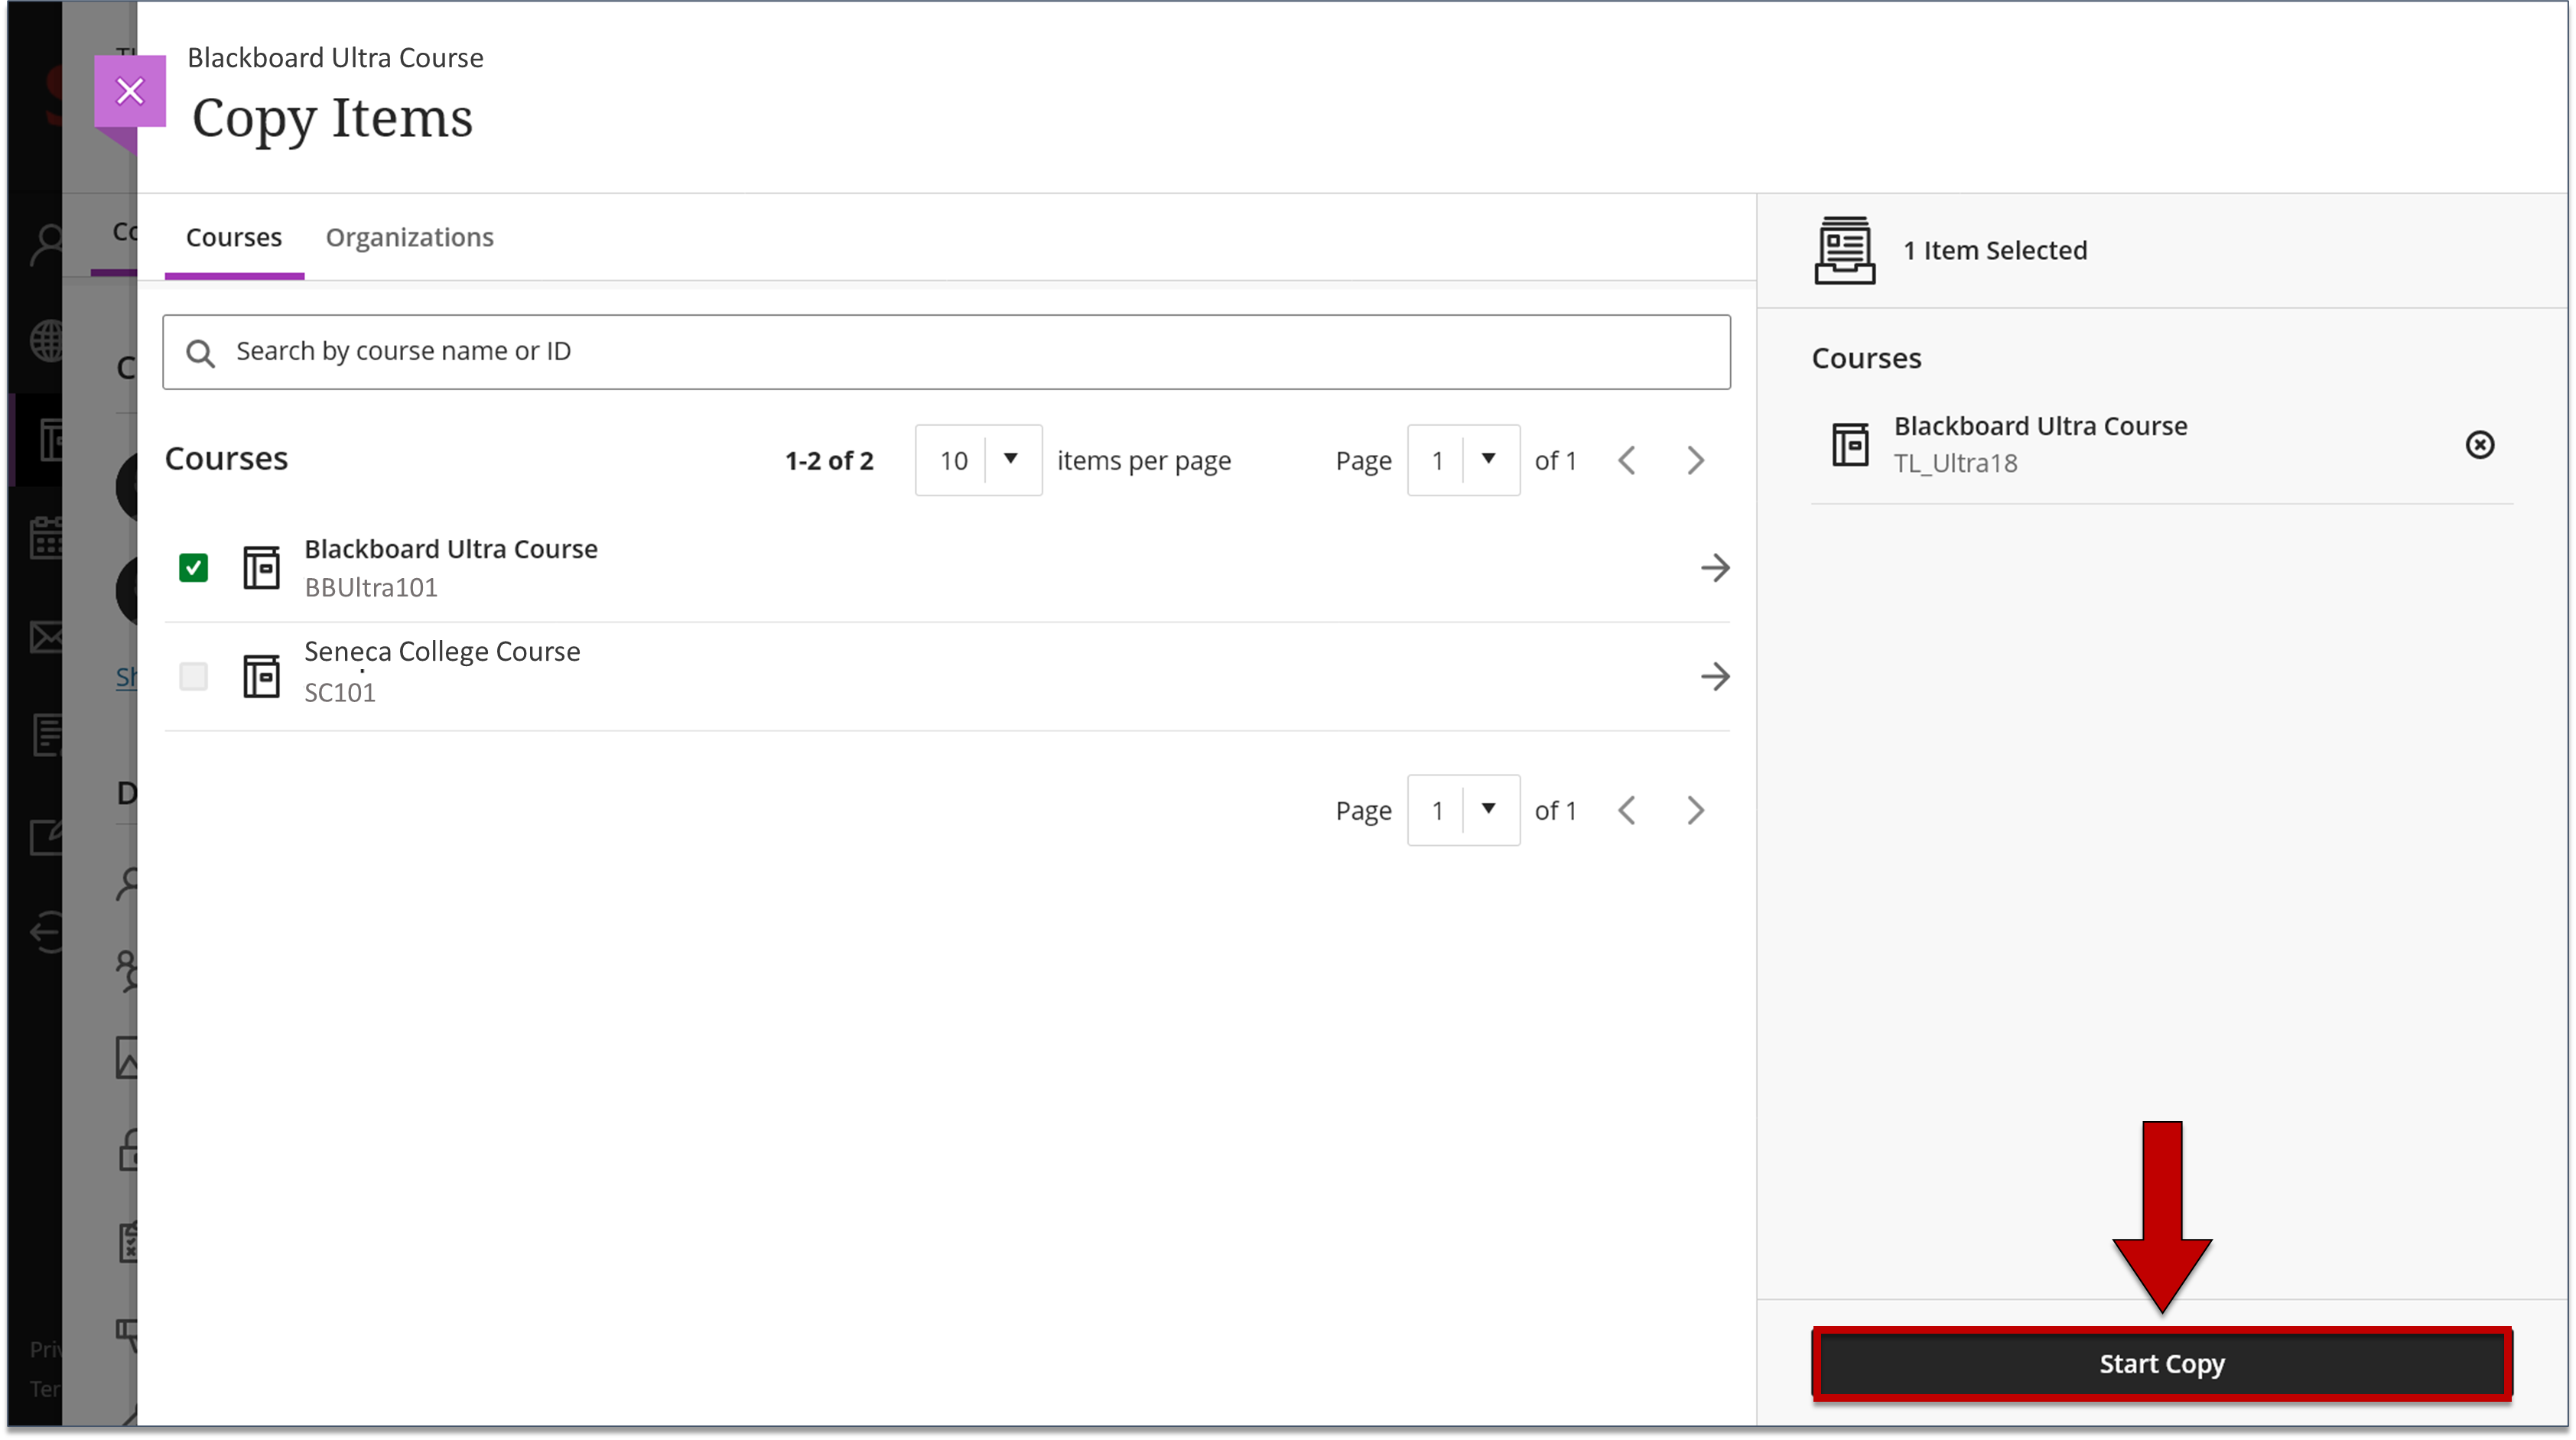This screenshot has height=1440, width=2576.
Task: Select the Seneca College Course name
Action: coord(442,652)
